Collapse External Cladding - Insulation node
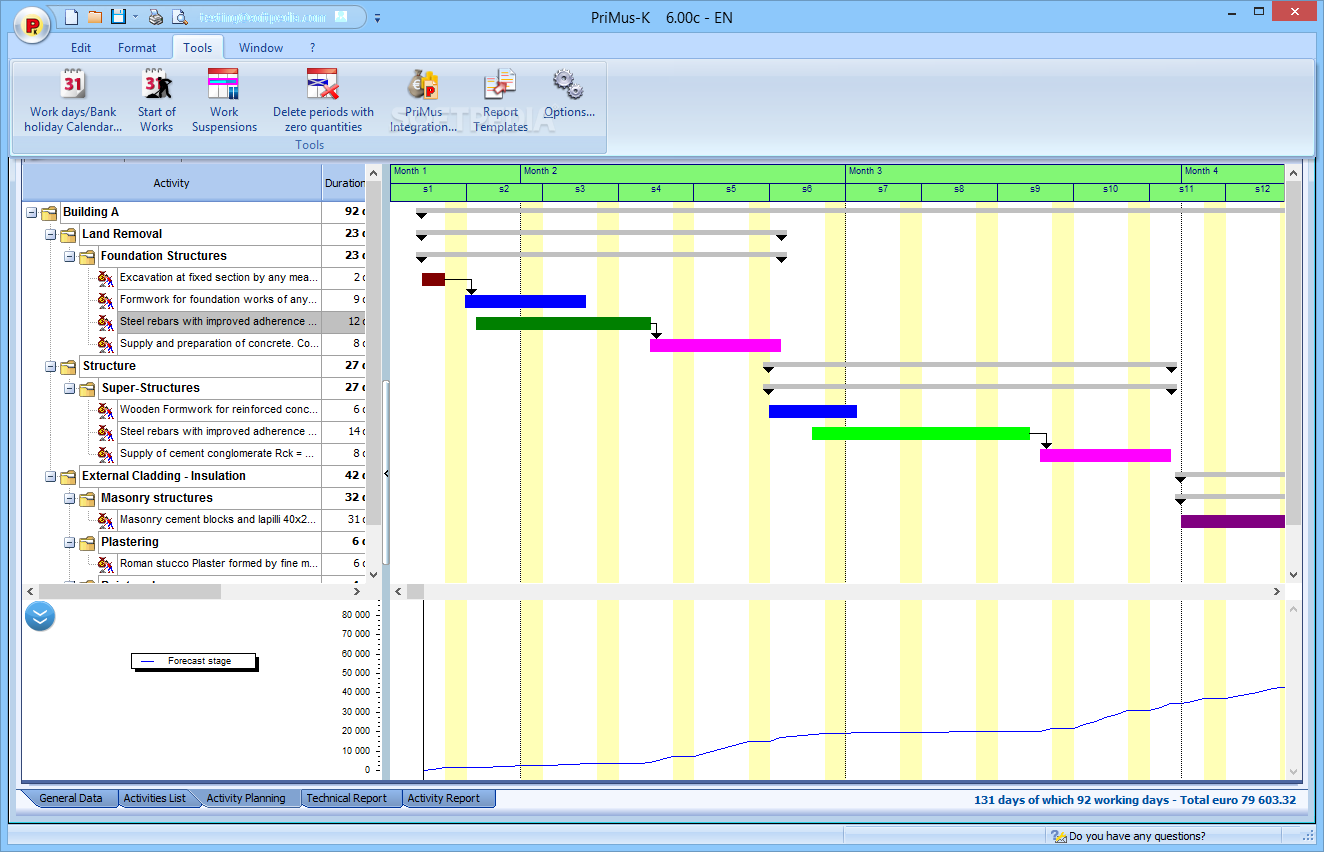The height and width of the screenshot is (852, 1324). coord(51,476)
